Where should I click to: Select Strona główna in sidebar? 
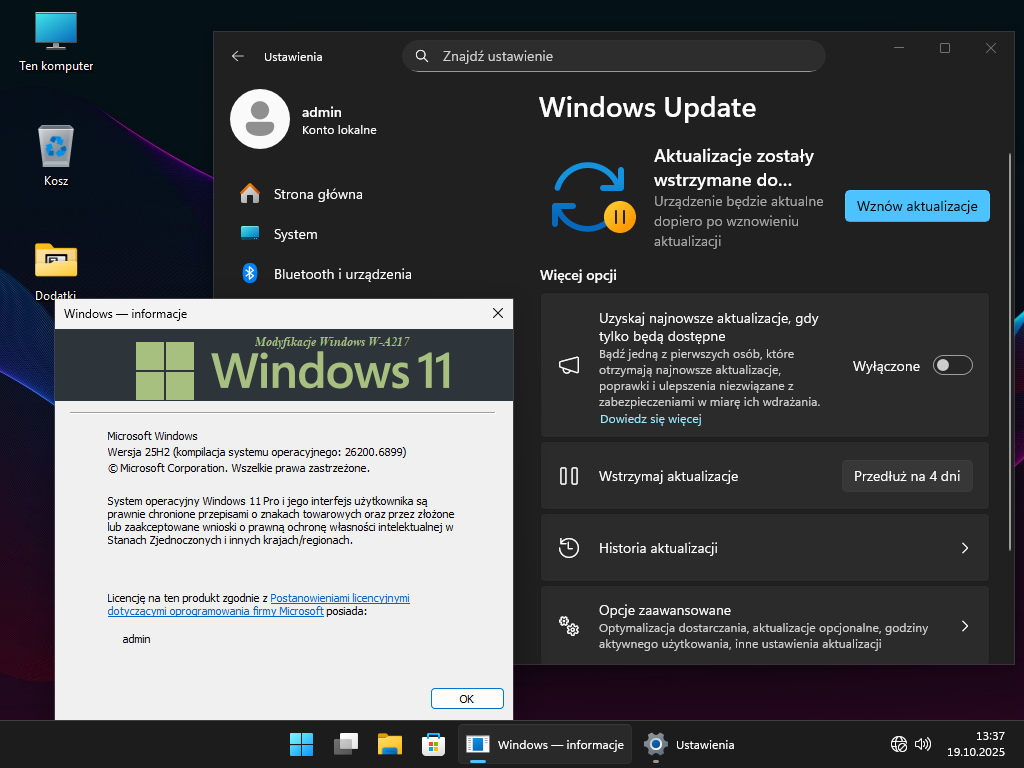click(x=318, y=194)
